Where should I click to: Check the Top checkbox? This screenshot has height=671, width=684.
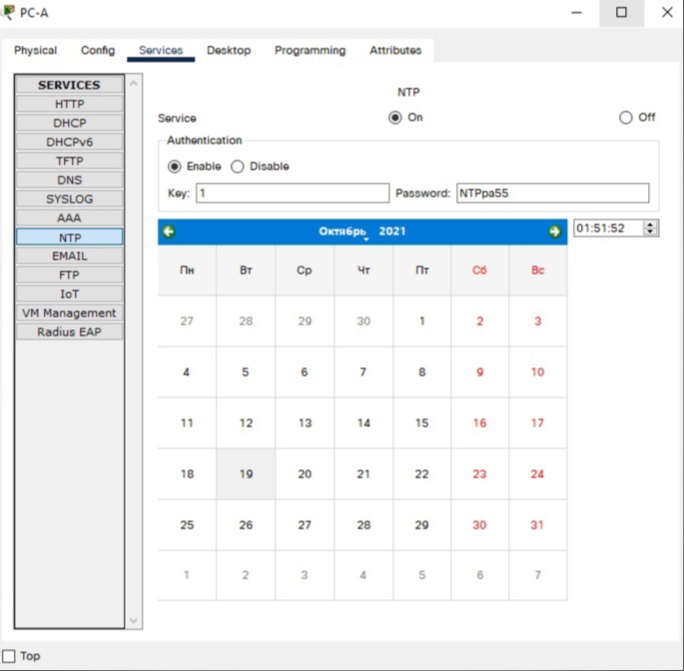[9, 656]
